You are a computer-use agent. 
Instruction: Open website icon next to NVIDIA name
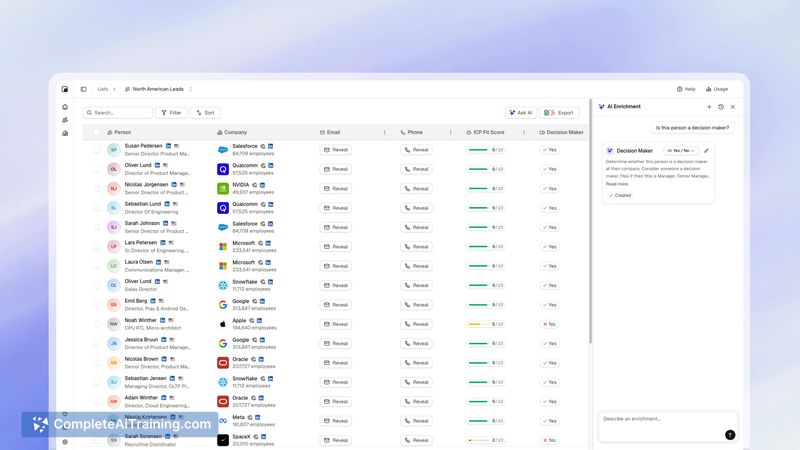255,185
